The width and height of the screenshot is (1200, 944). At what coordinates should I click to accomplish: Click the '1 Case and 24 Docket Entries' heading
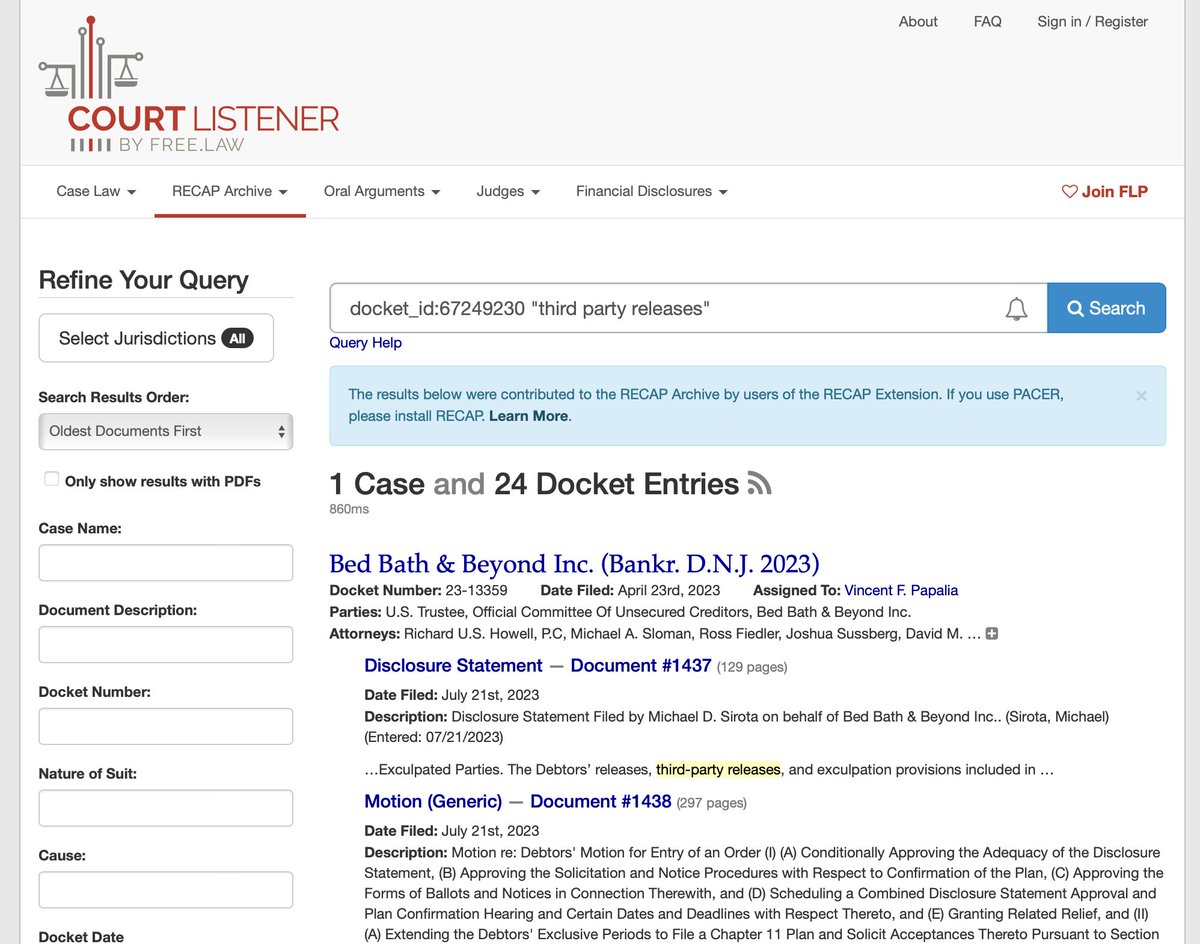point(534,485)
